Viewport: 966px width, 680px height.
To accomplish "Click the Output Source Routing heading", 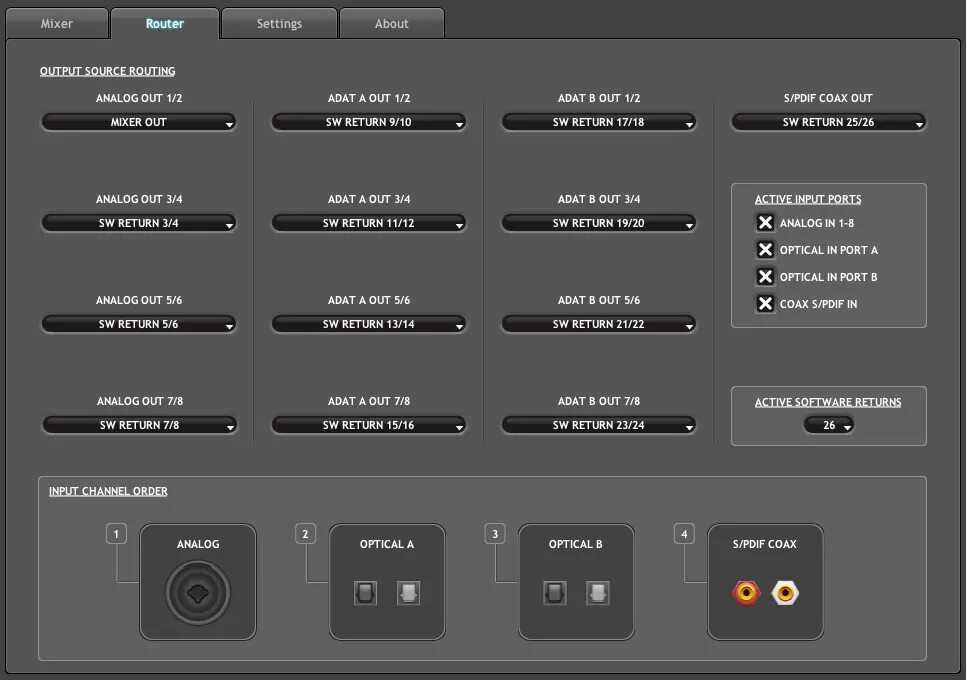I will 107,70.
